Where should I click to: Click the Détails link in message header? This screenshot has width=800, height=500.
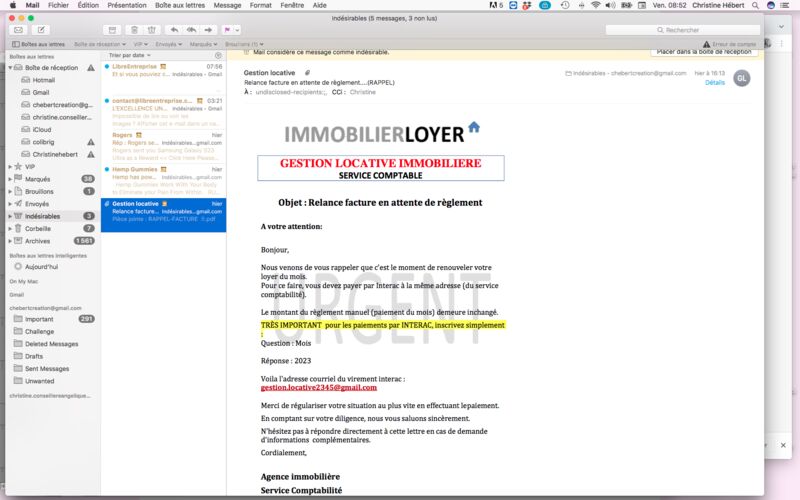pos(715,83)
